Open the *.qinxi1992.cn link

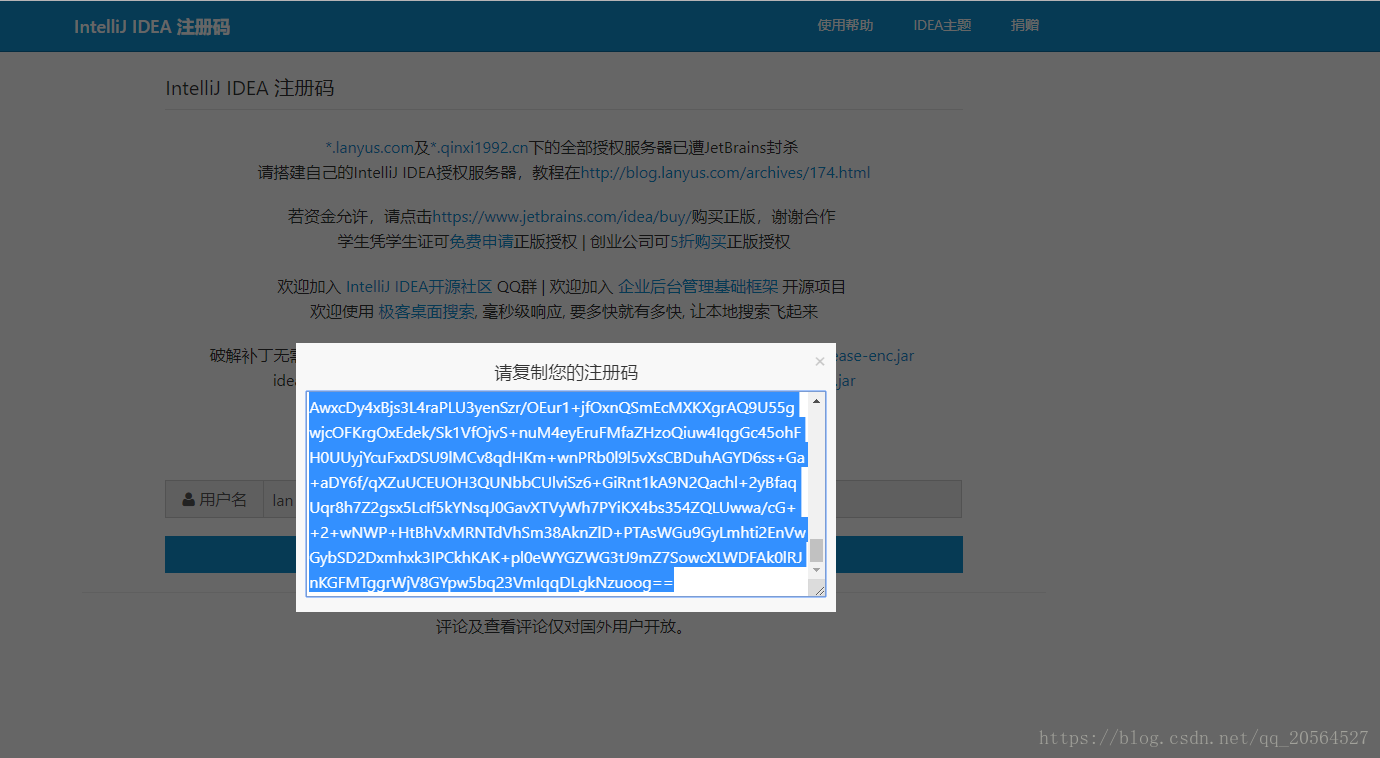coord(479,147)
